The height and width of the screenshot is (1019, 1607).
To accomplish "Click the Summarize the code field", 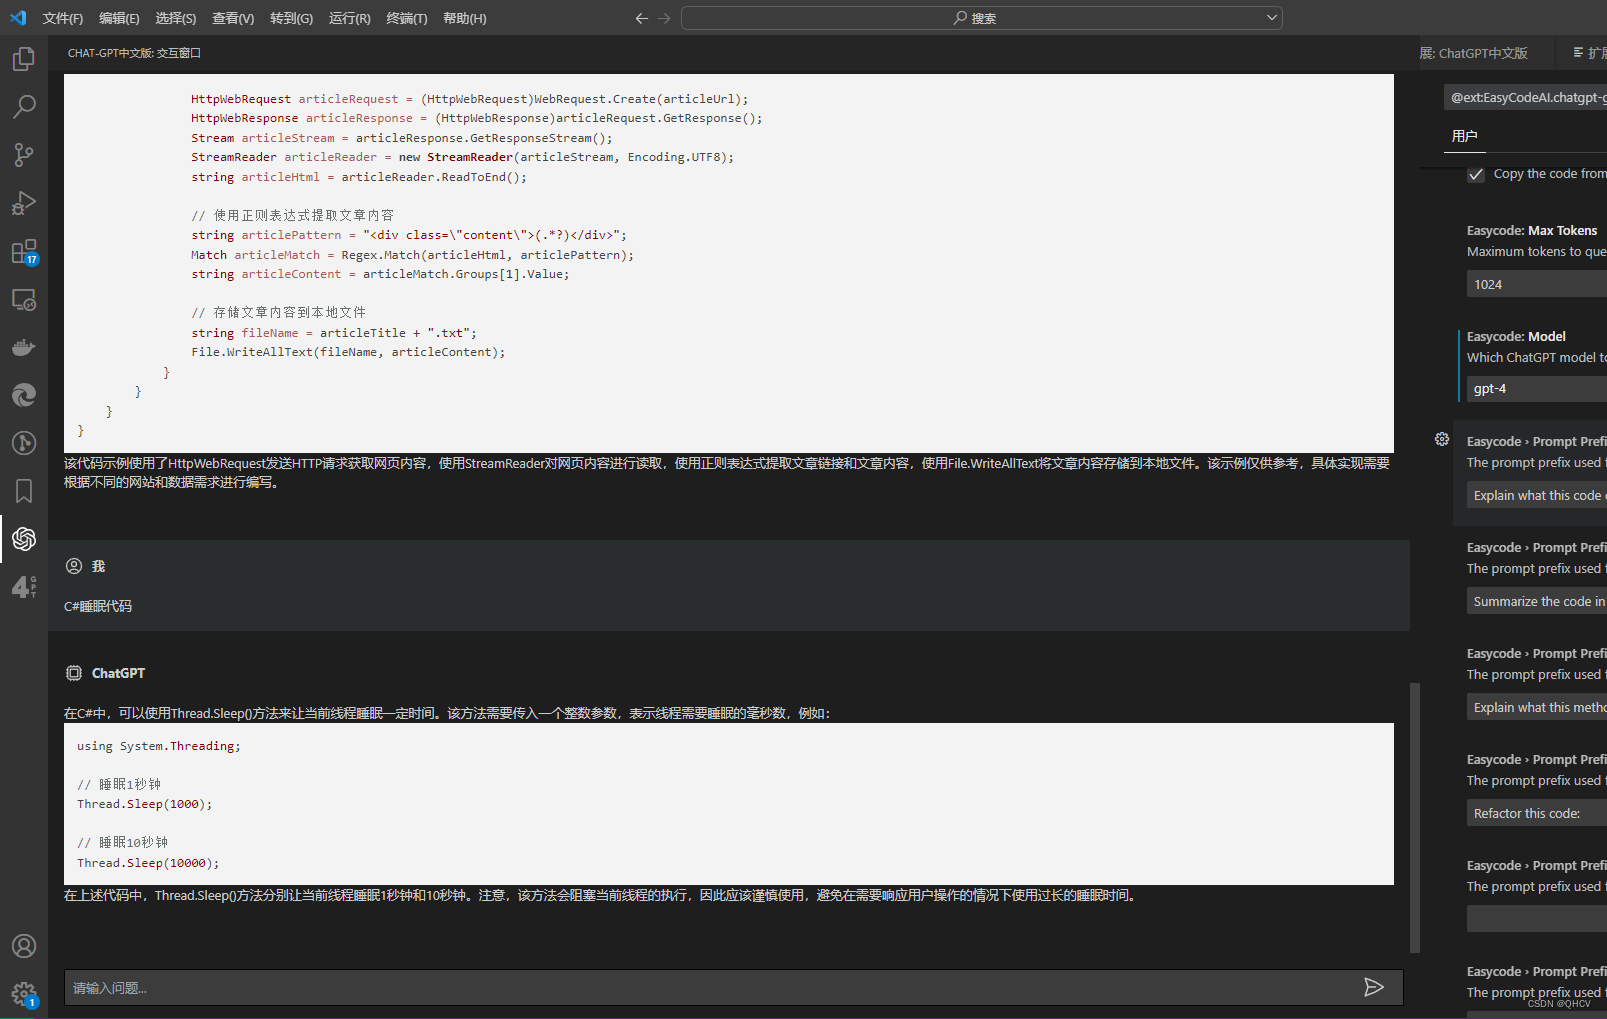I will click(1537, 601).
